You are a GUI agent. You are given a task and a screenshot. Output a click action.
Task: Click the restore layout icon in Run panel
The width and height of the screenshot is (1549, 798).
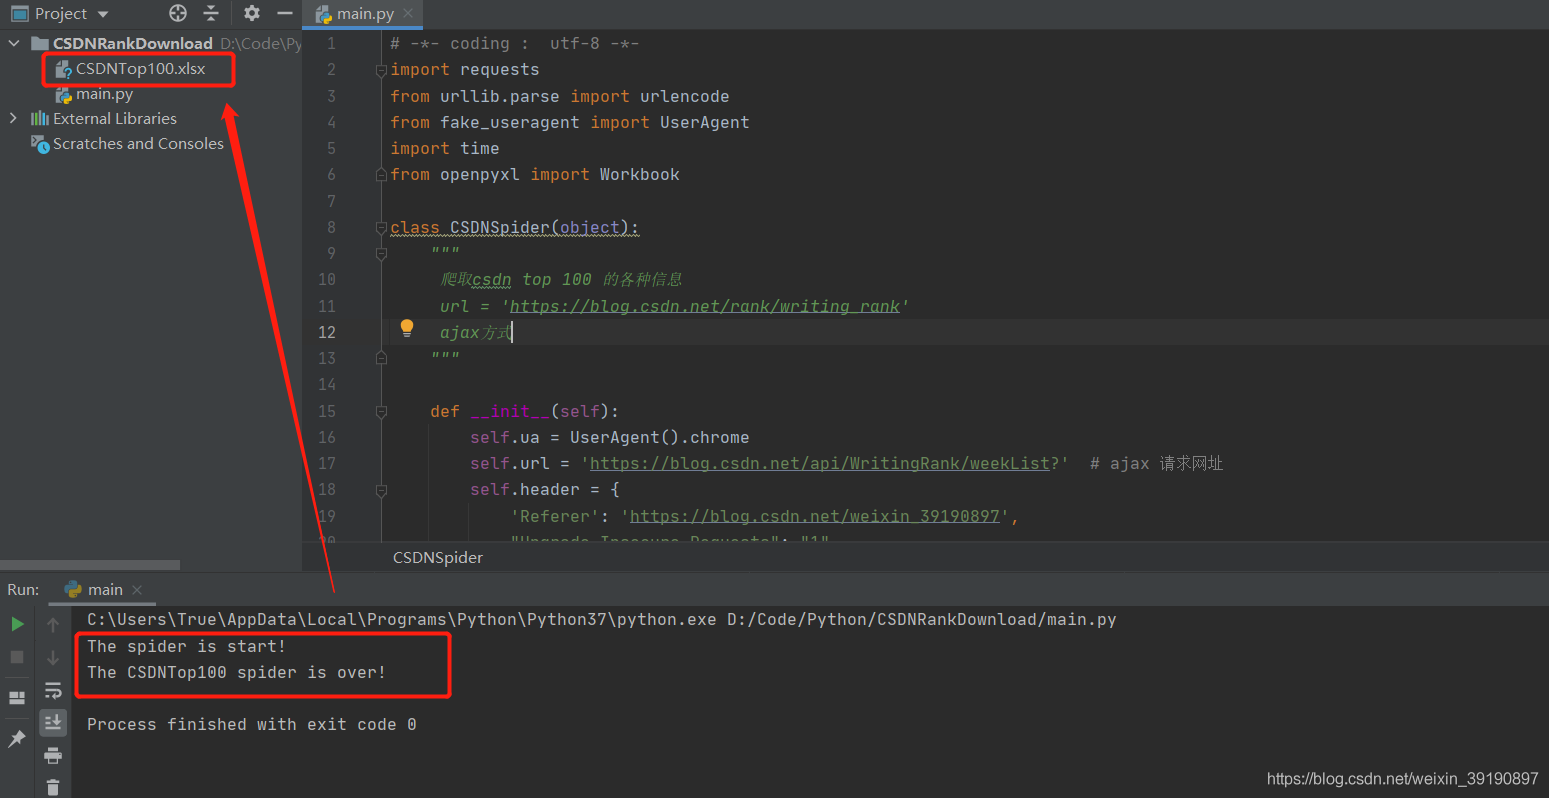coord(17,697)
